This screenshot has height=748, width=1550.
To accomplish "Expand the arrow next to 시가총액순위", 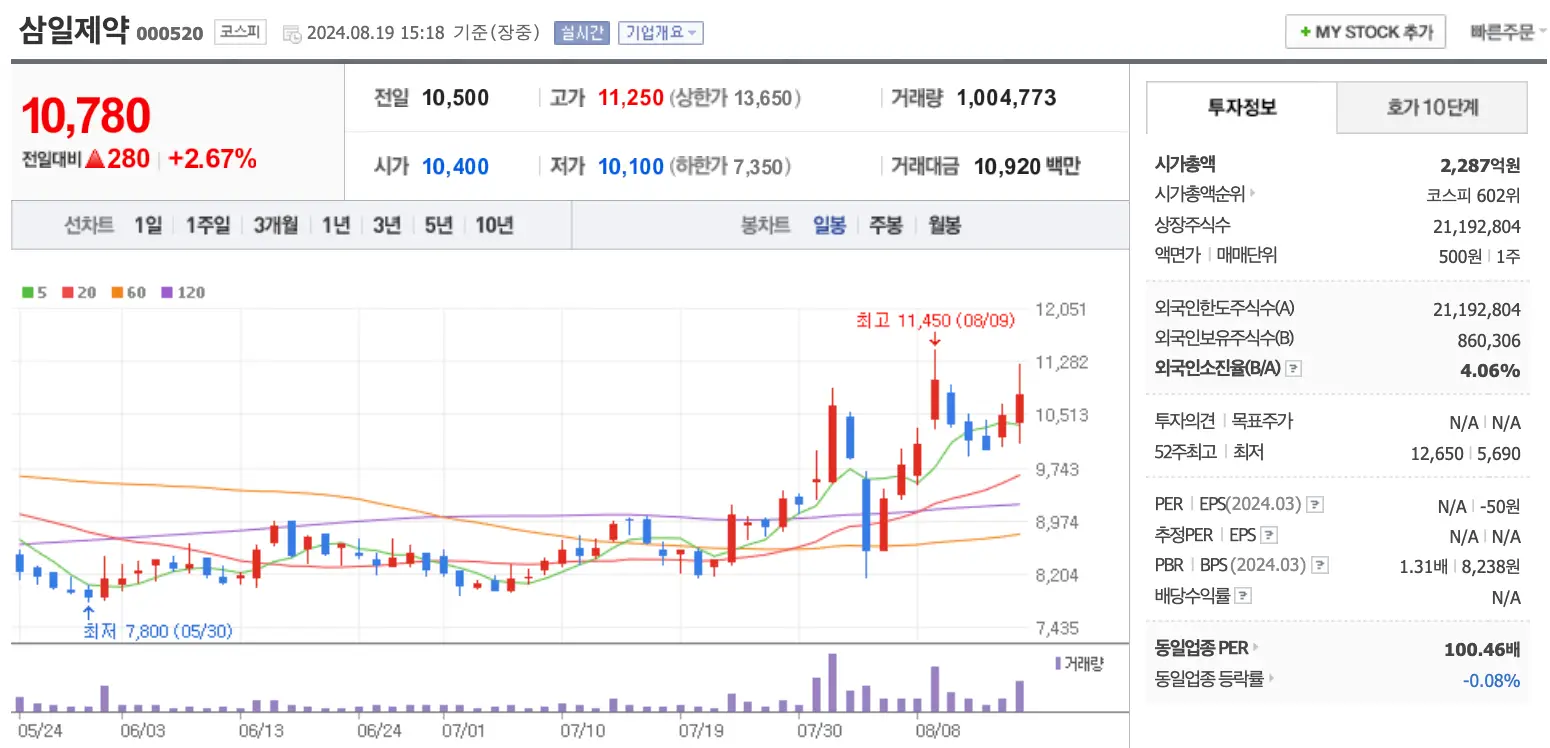I will tap(1253, 195).
